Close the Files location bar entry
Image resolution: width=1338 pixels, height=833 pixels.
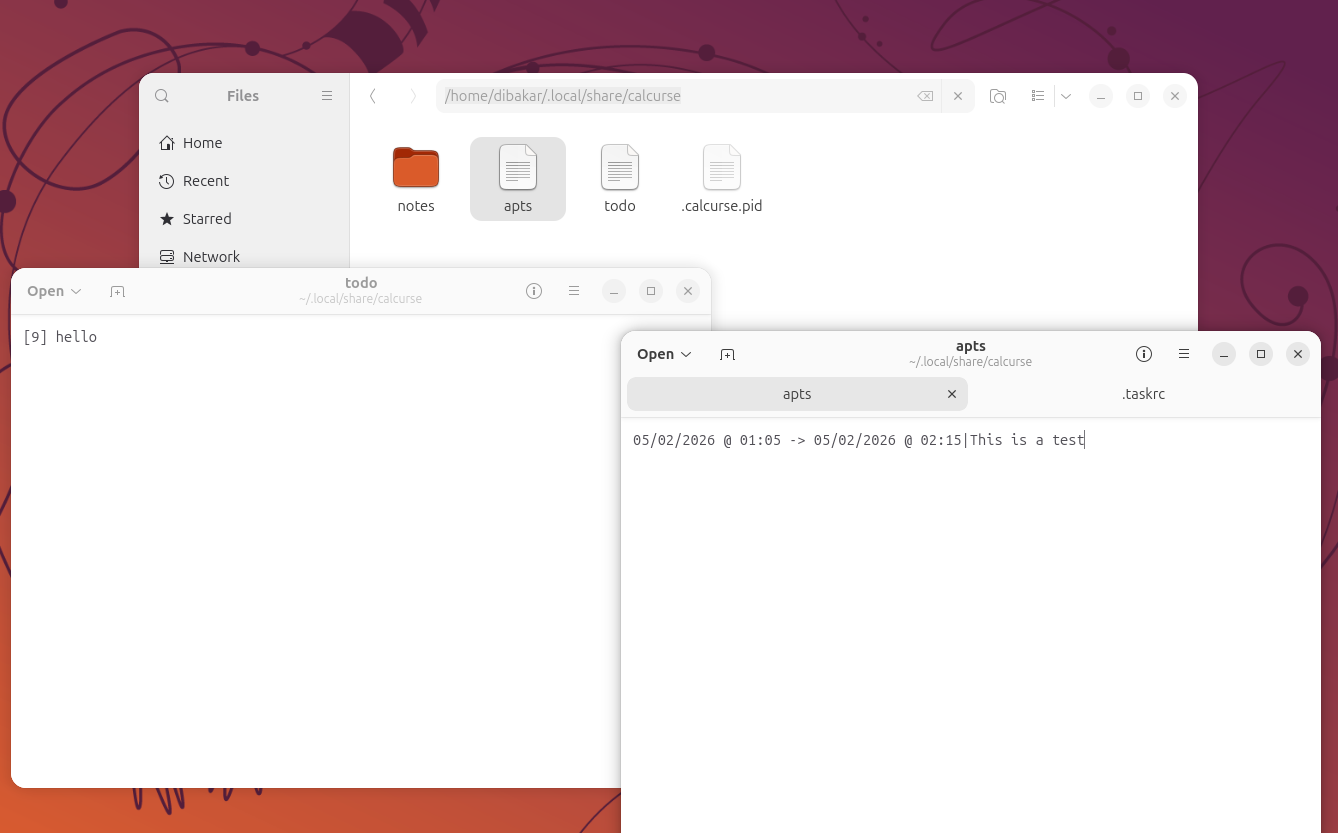(957, 96)
